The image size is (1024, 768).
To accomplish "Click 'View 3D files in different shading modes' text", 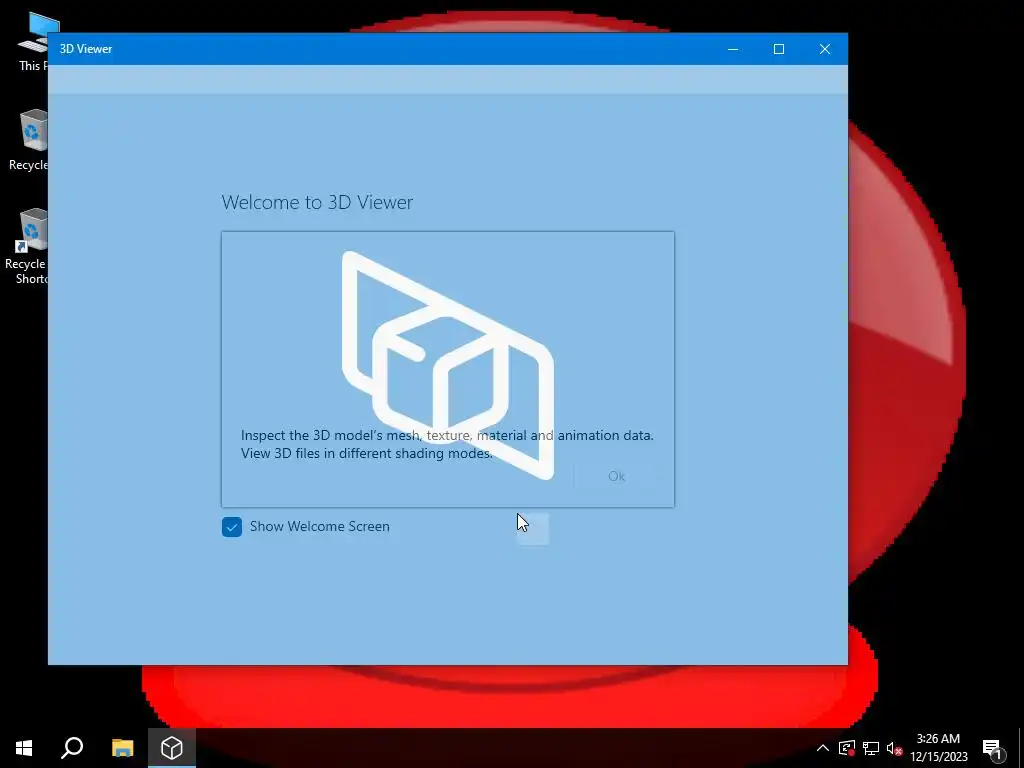I will [366, 453].
